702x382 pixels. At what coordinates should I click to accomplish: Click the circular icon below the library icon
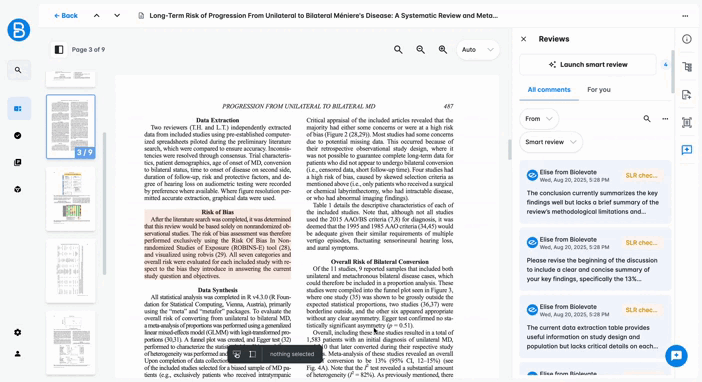[18, 189]
